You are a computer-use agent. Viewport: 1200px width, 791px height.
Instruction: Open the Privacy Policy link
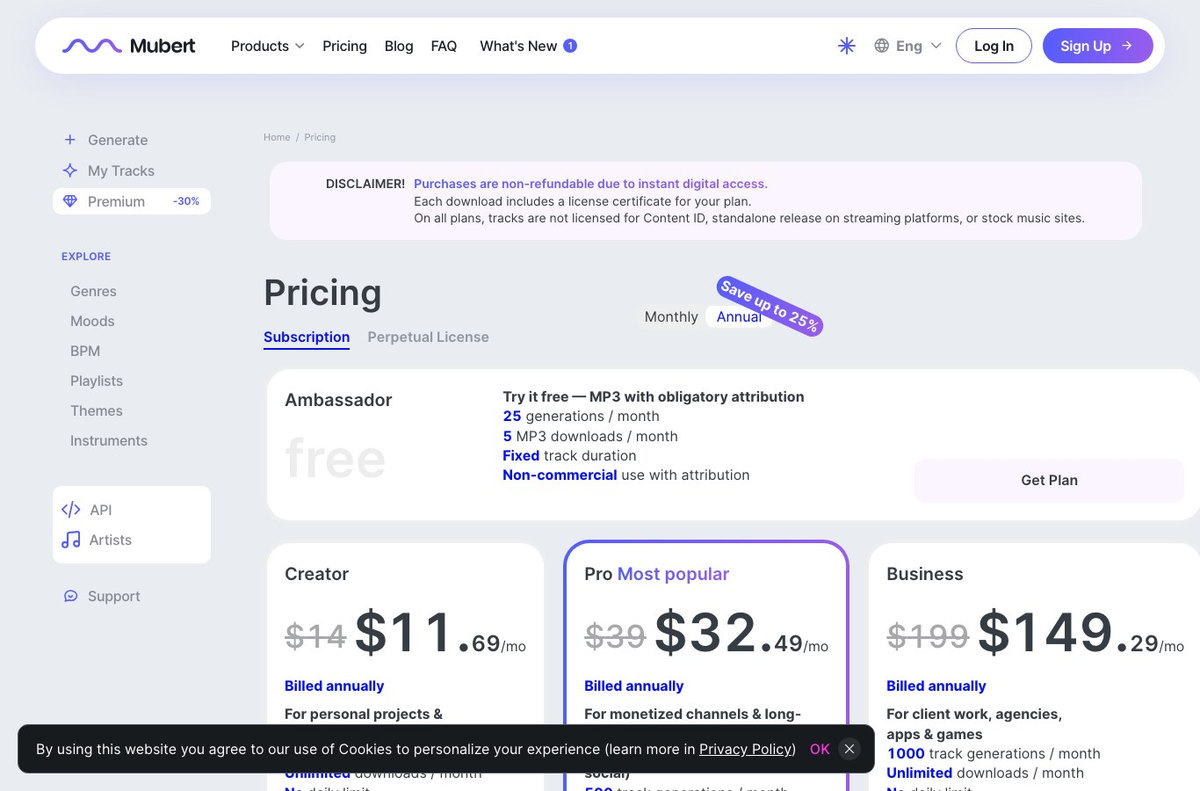[747, 749]
